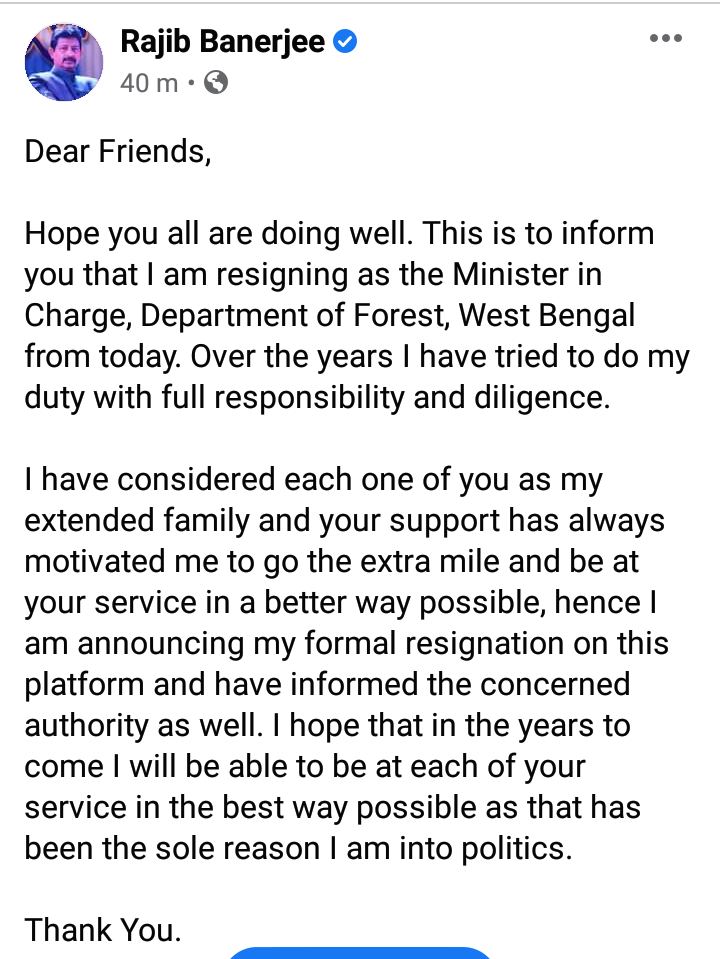Open the "40 m" post timestamp
Viewport: 720px width, 959px height.
149,82
